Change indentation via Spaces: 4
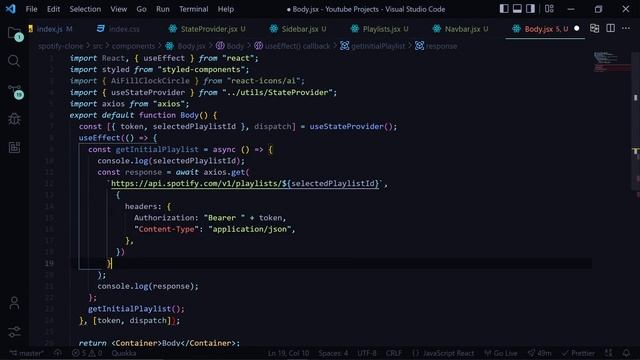The width and height of the screenshot is (640, 360). click(x=333, y=353)
